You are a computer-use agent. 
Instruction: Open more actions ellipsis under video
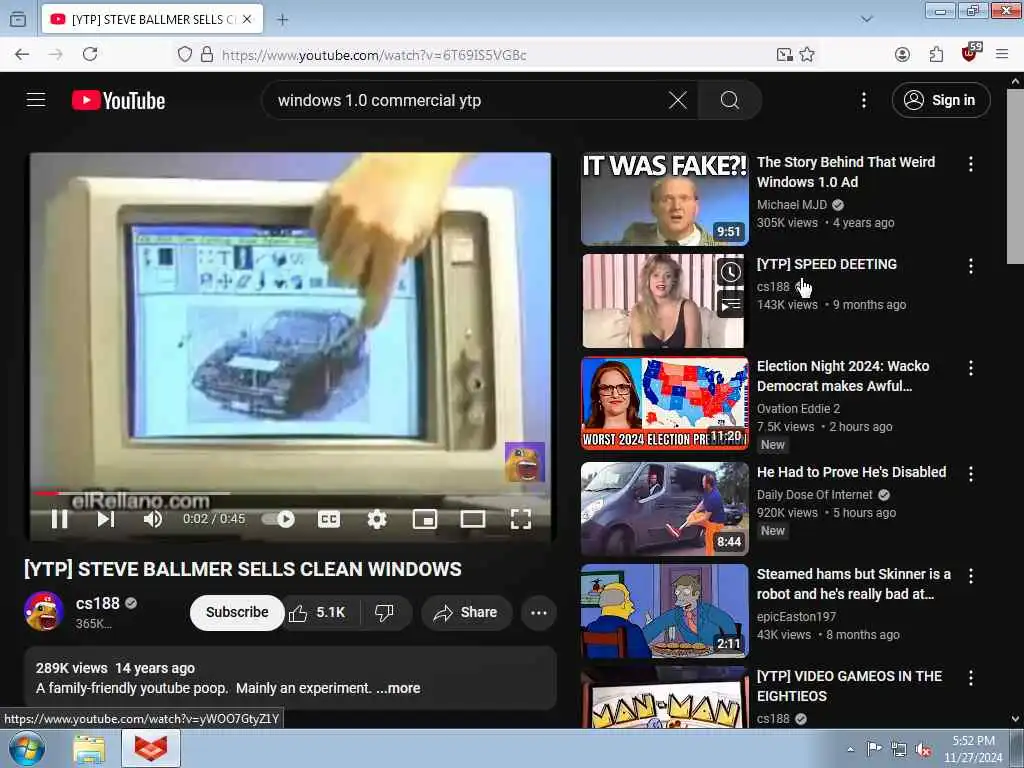coord(539,613)
